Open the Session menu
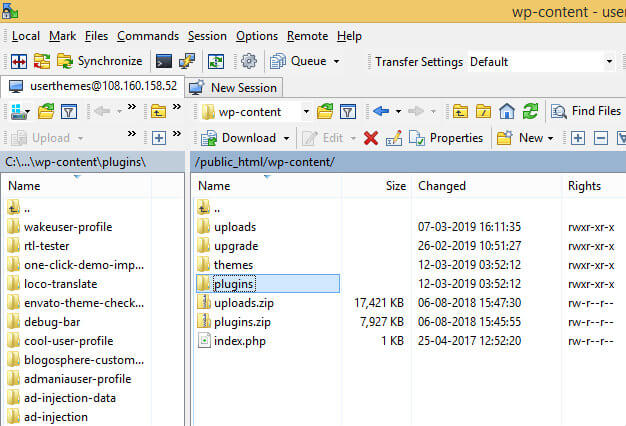 click(207, 36)
